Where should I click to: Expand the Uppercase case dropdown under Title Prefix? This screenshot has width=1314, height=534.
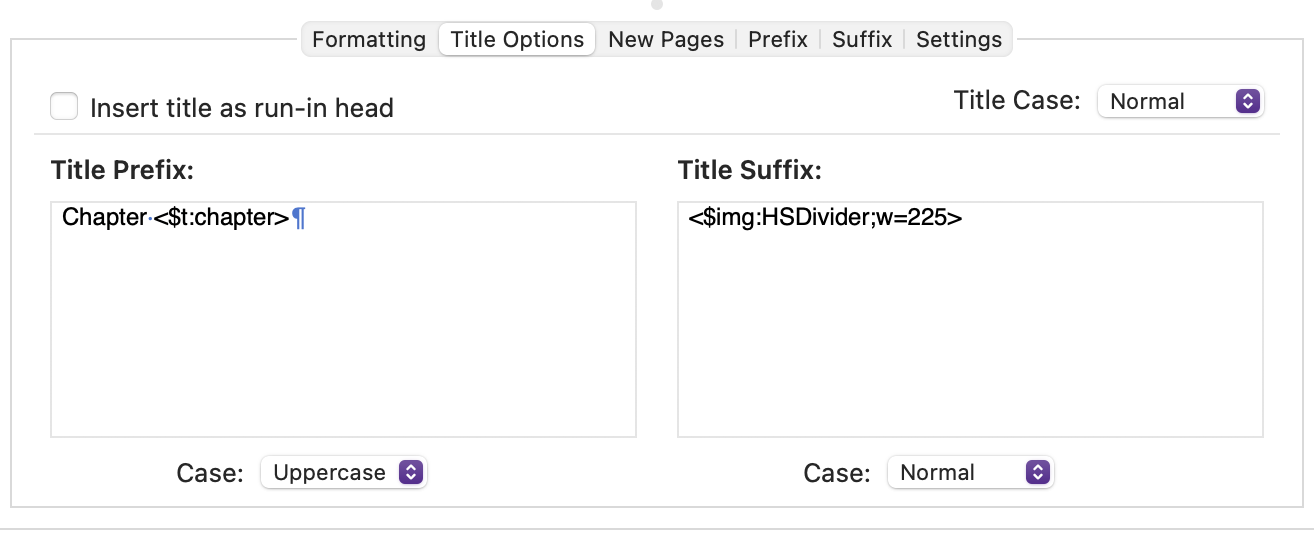pos(343,472)
